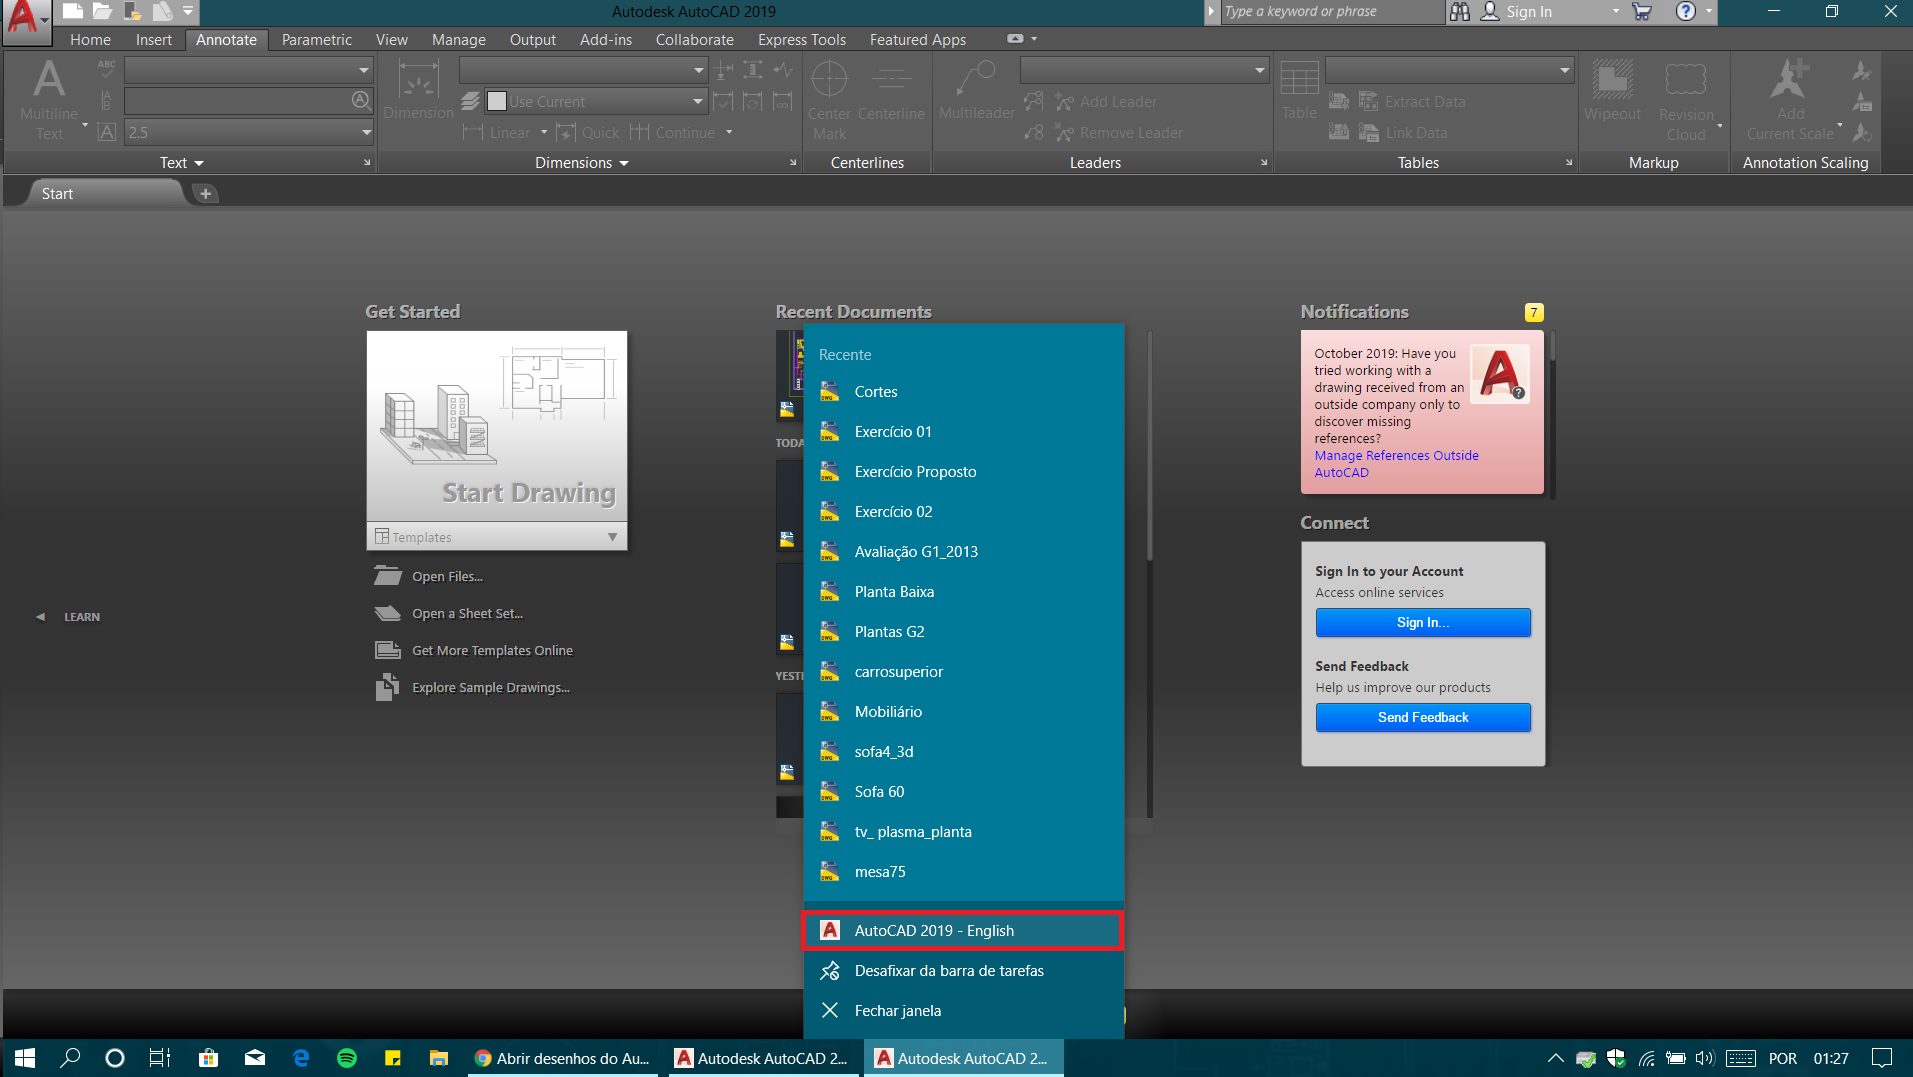The width and height of the screenshot is (1913, 1077).
Task: Expand the Sign In dropdown arrow
Action: coord(1615,11)
